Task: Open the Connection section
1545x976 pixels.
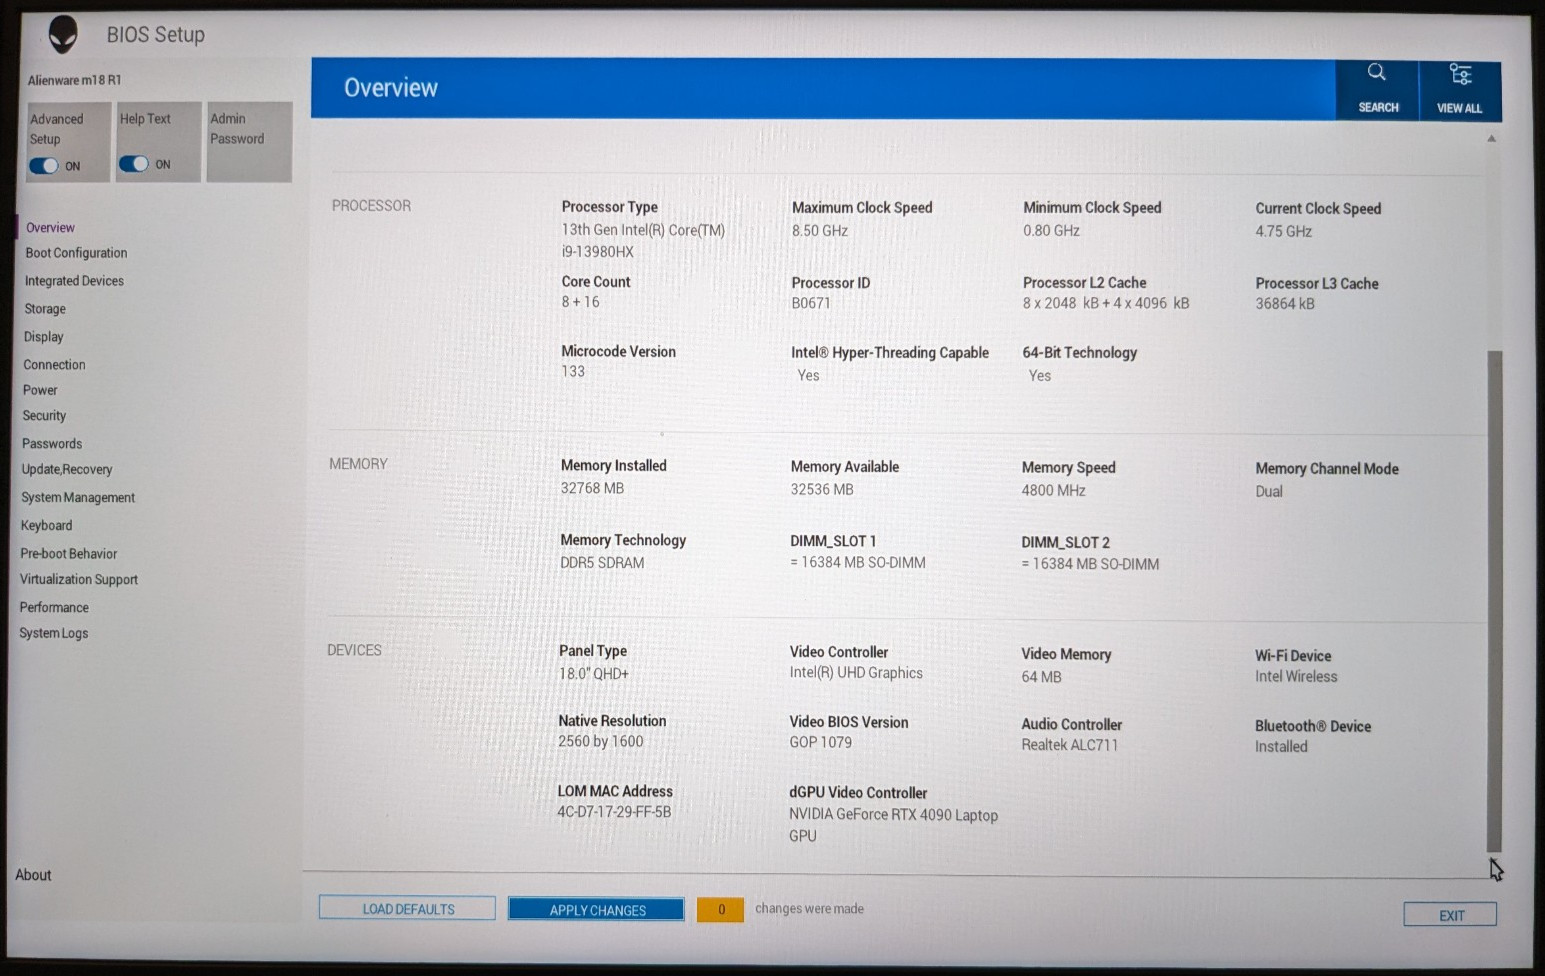Action: pos(54,365)
